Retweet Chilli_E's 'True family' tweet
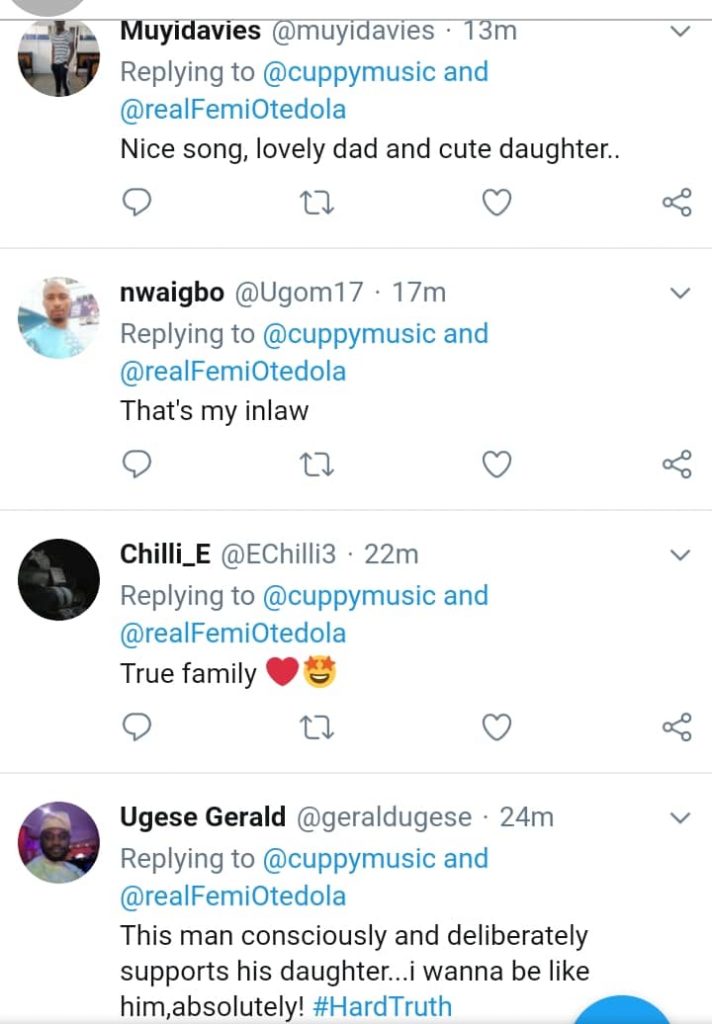 (317, 728)
